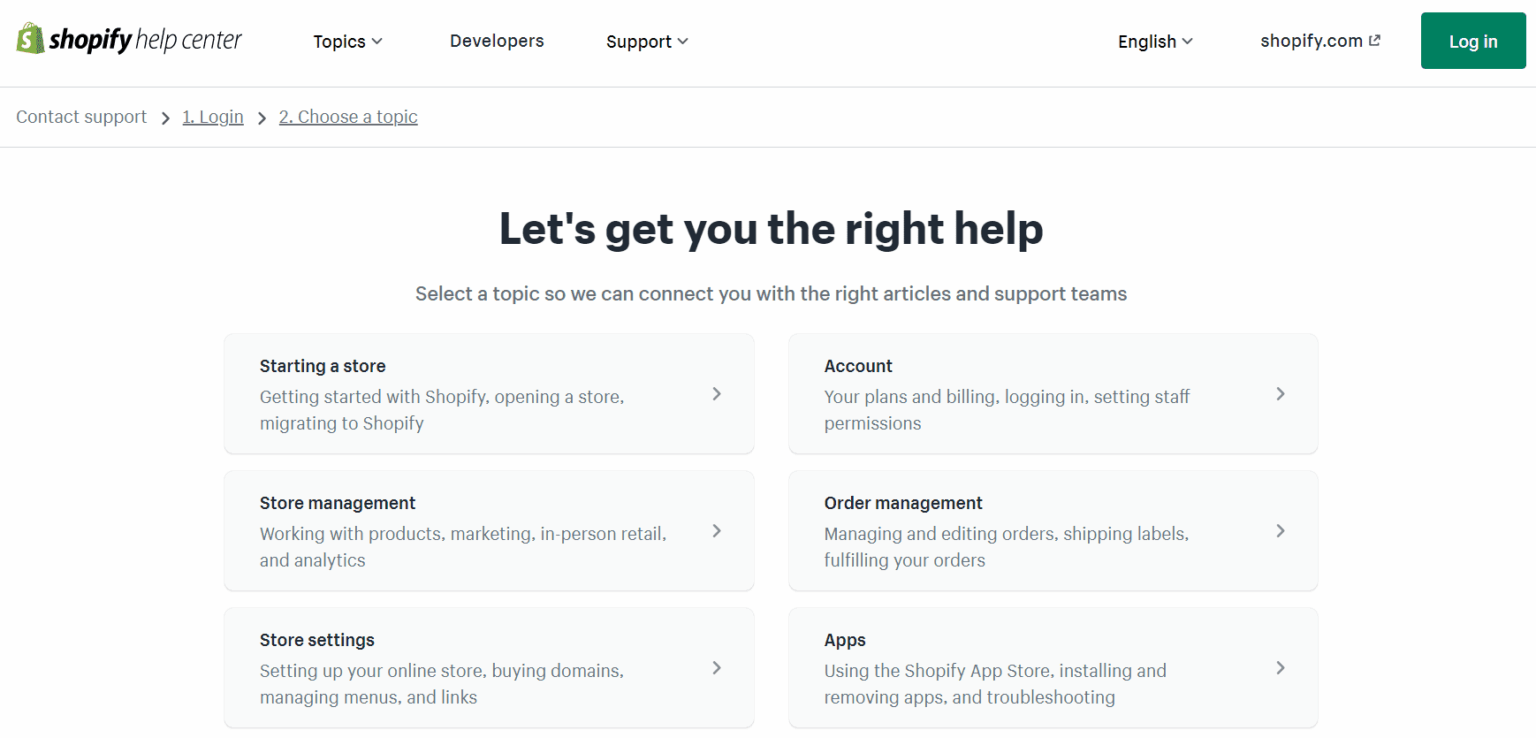Go back to the 1. Login breadcrumb step
1536x738 pixels.
point(213,117)
